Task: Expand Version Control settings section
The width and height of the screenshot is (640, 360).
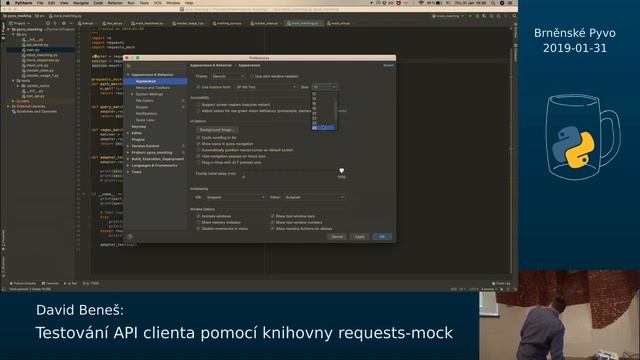Action: point(128,146)
